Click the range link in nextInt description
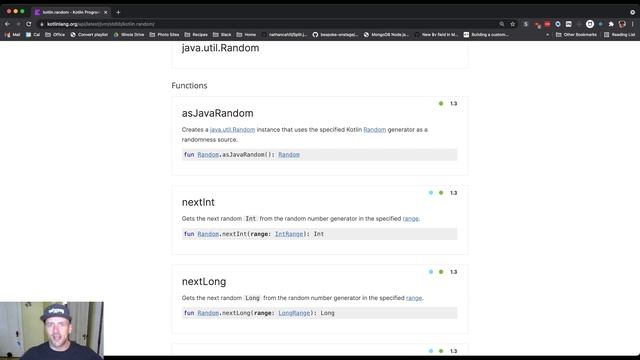Image resolution: width=640 pixels, height=360 pixels. 411,219
